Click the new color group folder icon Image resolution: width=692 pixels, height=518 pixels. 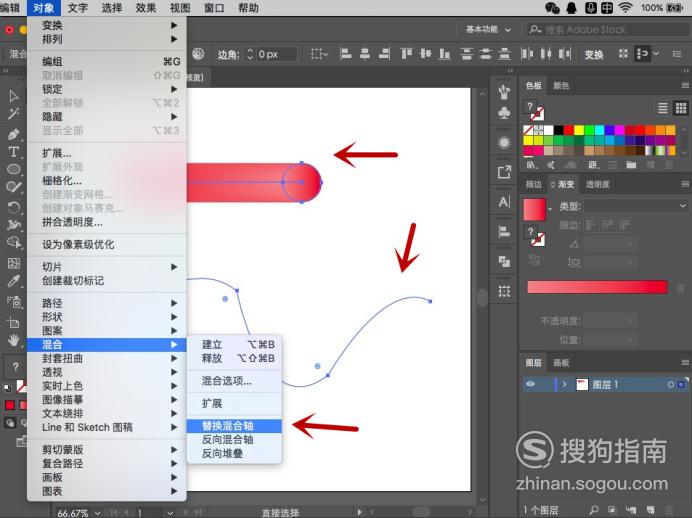click(631, 165)
